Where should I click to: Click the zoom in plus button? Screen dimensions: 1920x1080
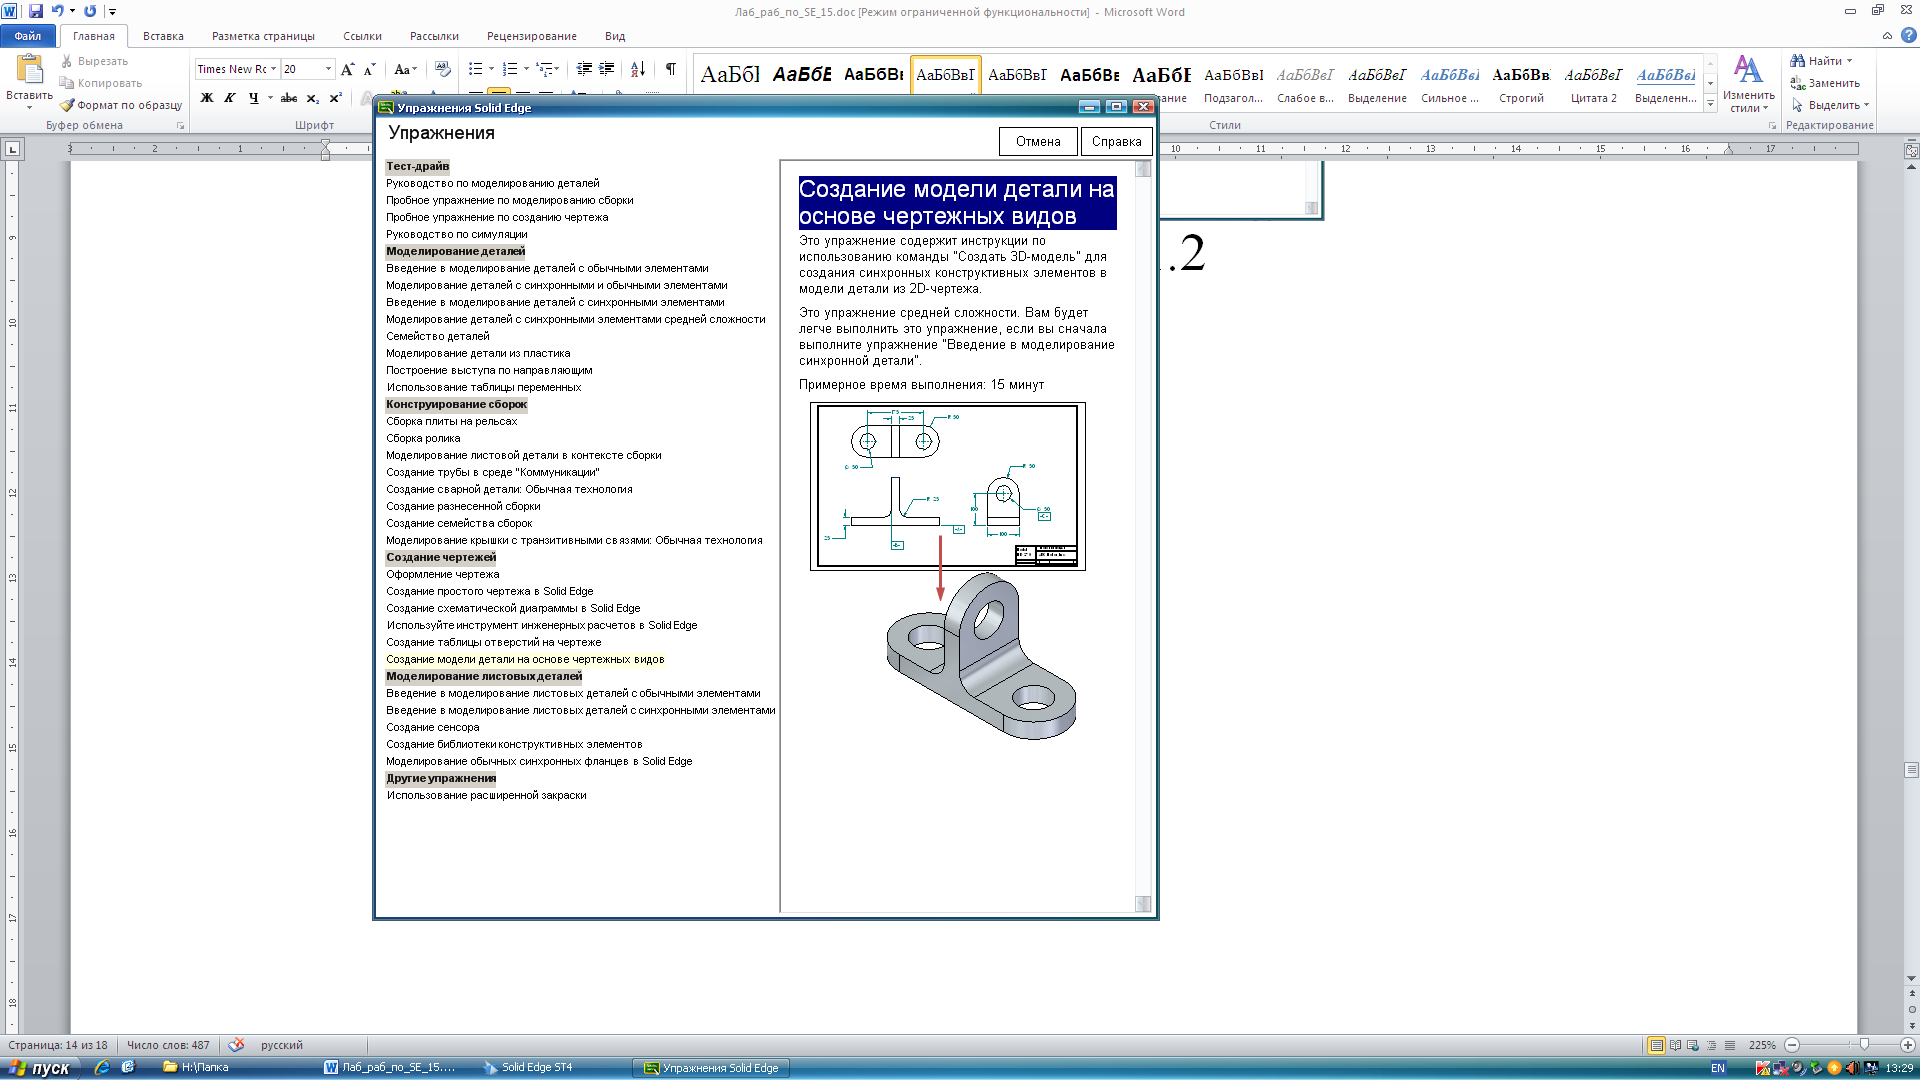tap(1907, 1045)
